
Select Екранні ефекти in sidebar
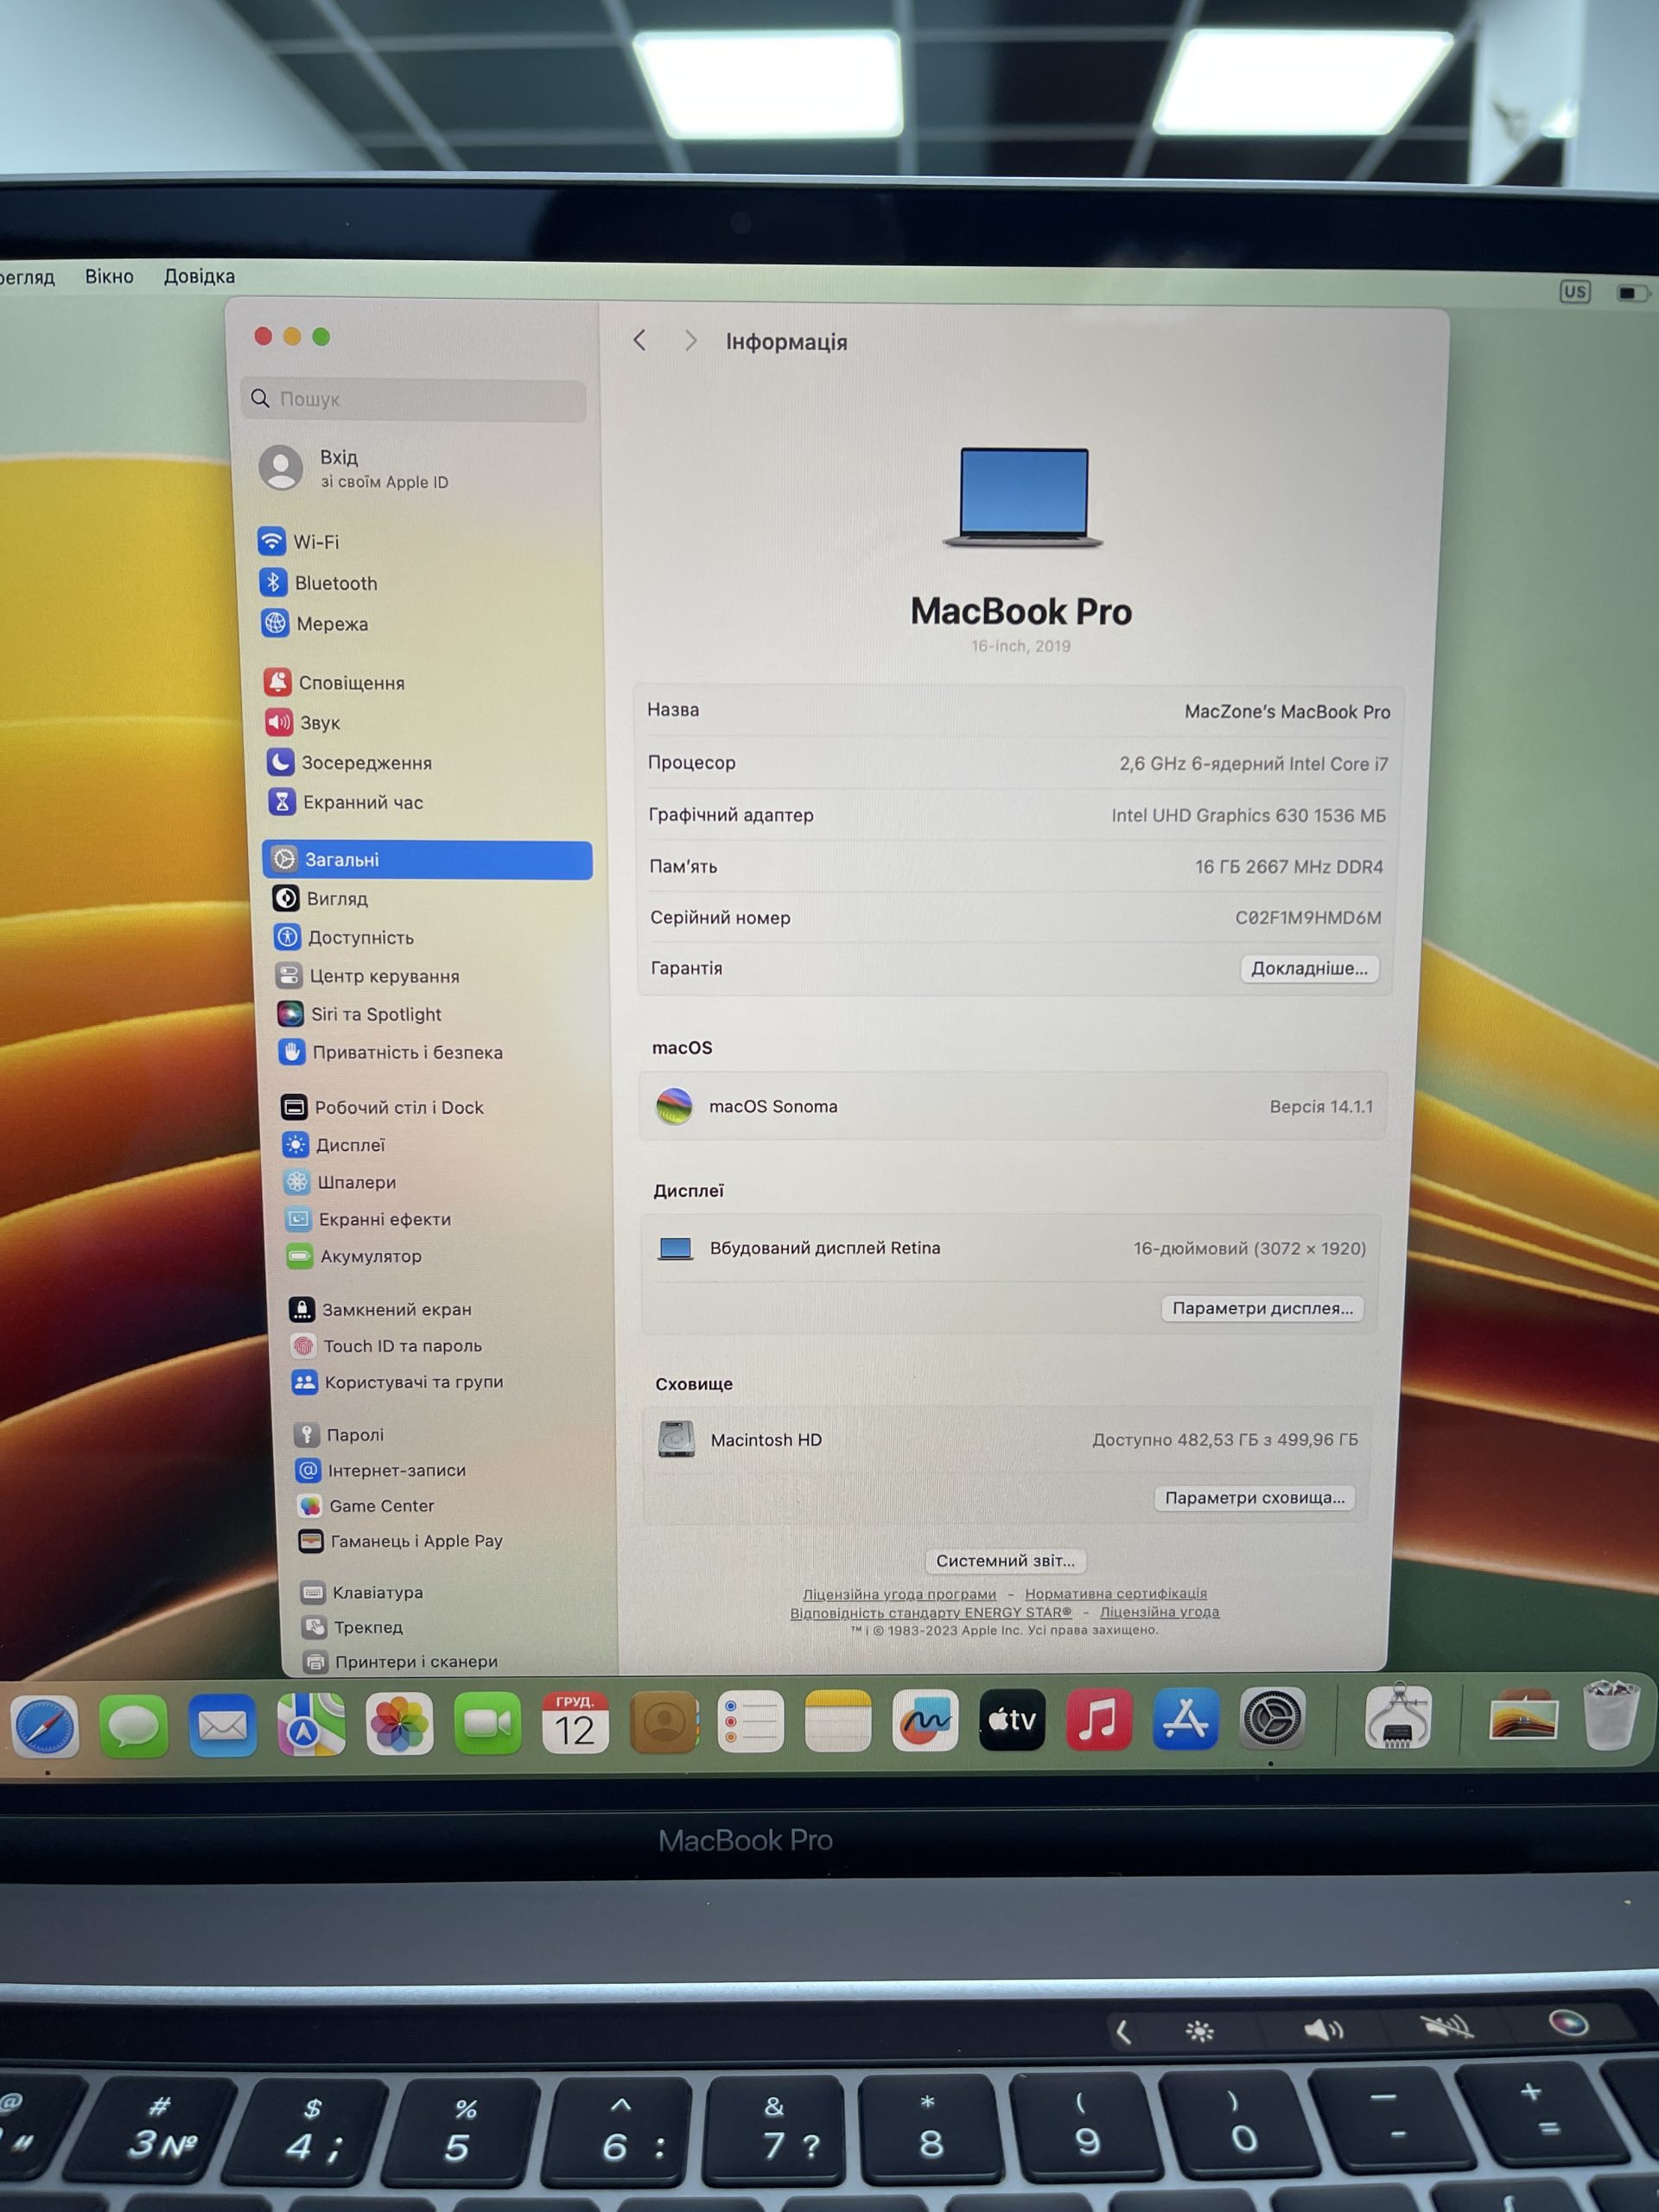pyautogui.click(x=369, y=1219)
